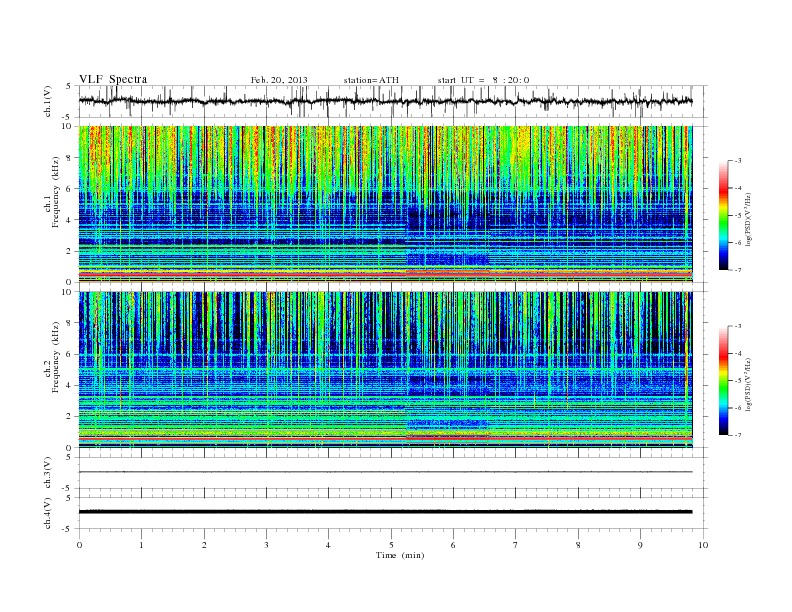Click the "2" kHz tick on ch.2 spectrogram
Viewport: 792px width, 612px height.
[x=69, y=417]
